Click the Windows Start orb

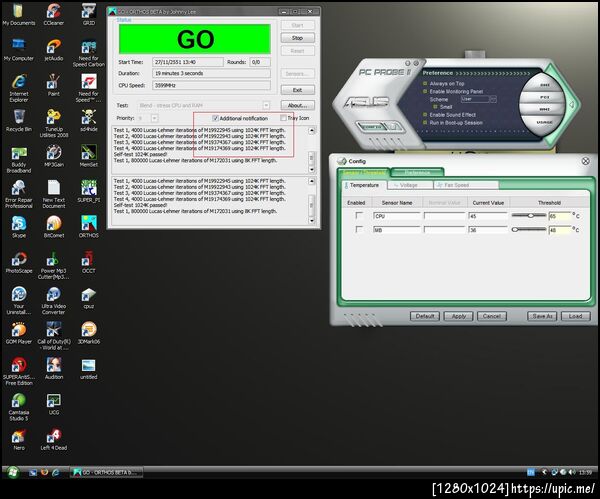(x=13, y=472)
